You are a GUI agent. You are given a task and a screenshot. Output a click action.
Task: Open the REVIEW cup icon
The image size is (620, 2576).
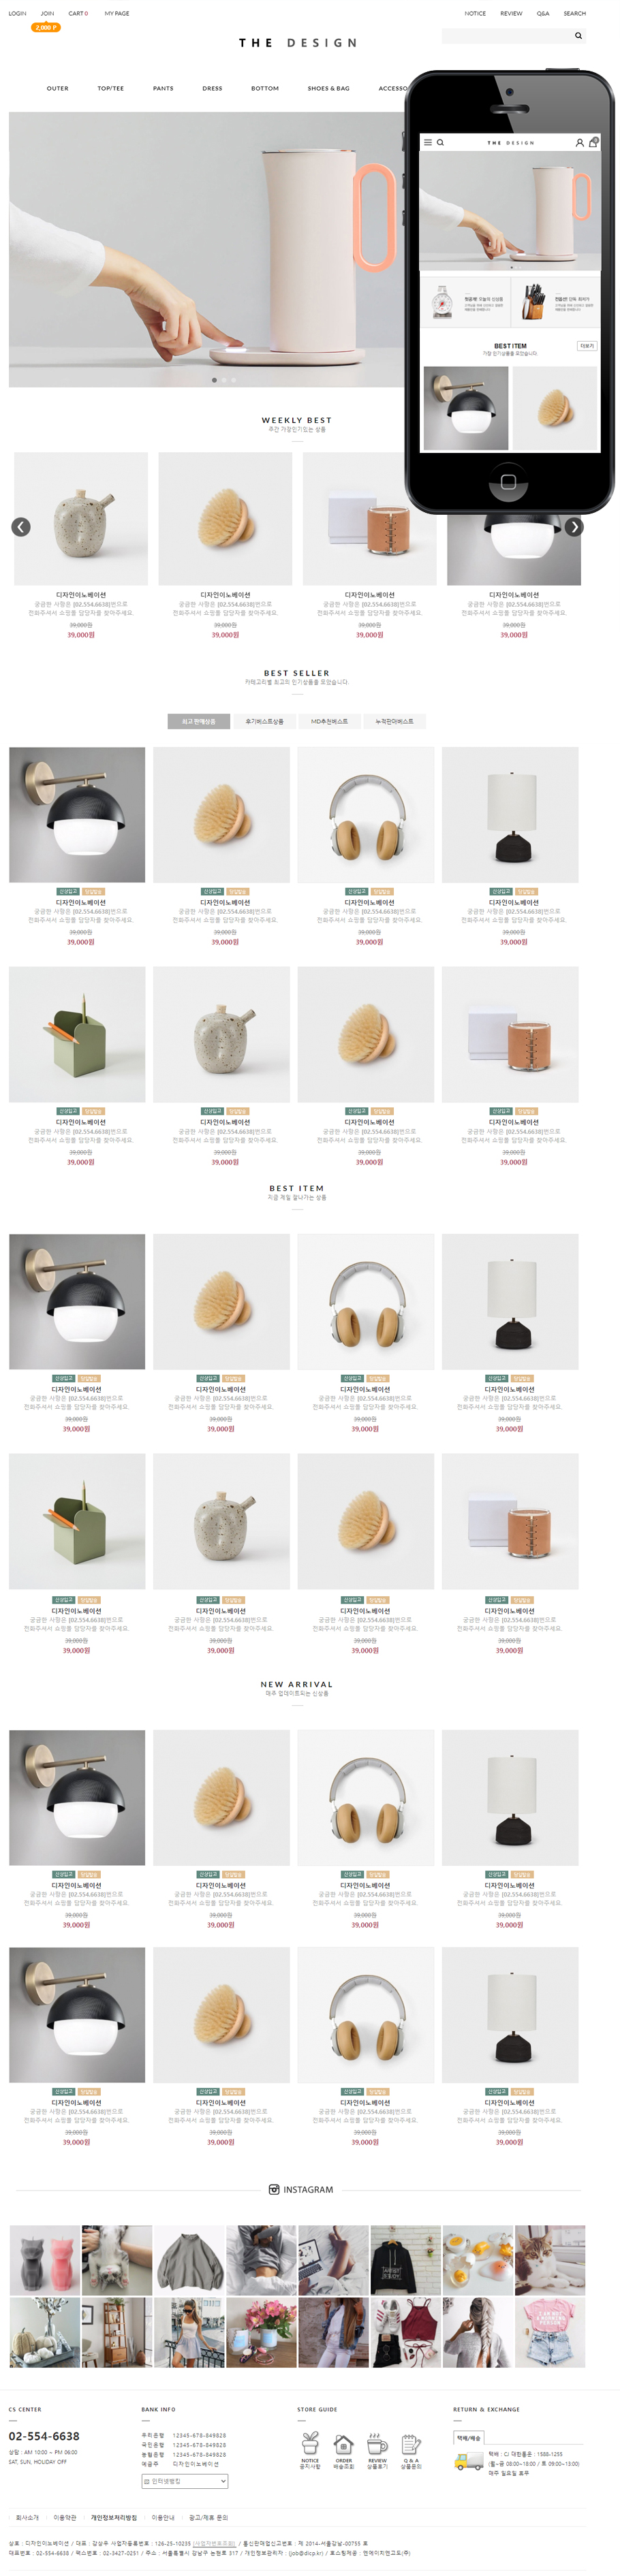(x=377, y=2442)
